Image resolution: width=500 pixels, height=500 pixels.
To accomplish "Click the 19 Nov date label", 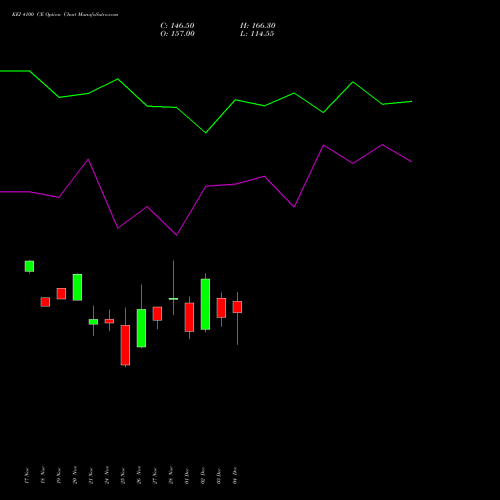I will [59, 475].
